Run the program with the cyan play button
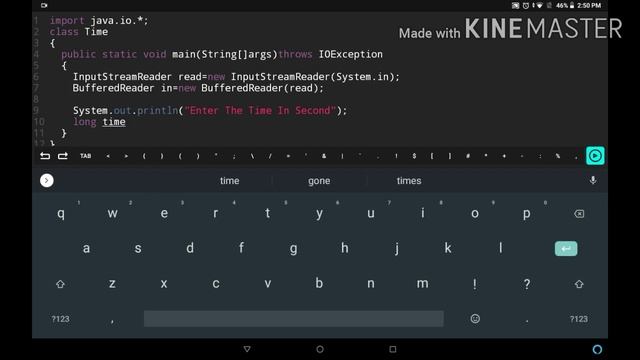 (x=595, y=156)
